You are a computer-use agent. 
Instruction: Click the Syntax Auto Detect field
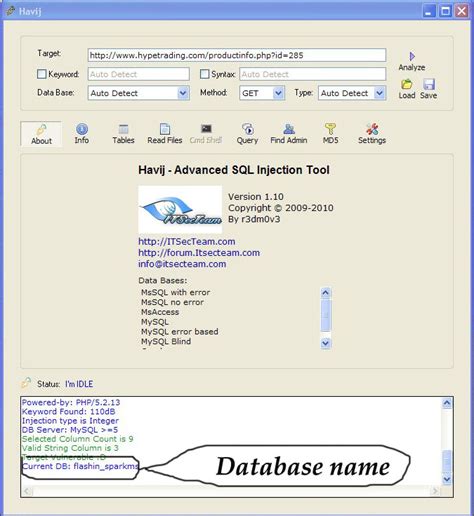point(313,74)
